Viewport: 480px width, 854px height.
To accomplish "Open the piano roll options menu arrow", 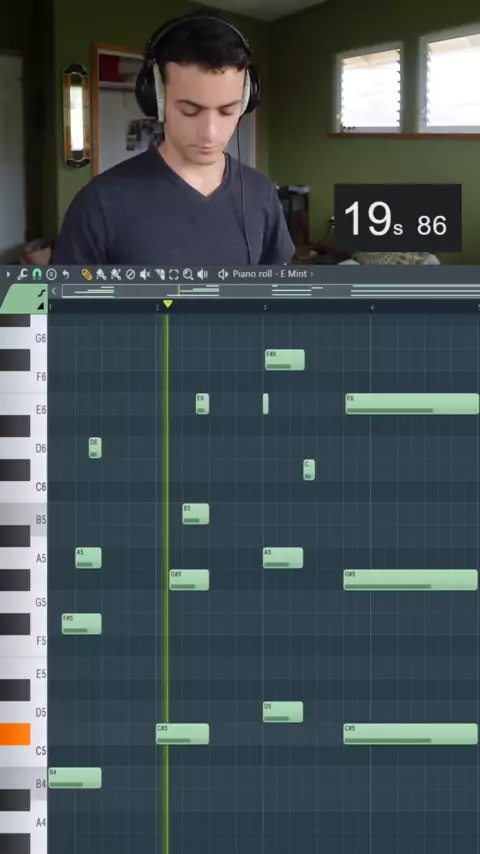I will coord(8,274).
